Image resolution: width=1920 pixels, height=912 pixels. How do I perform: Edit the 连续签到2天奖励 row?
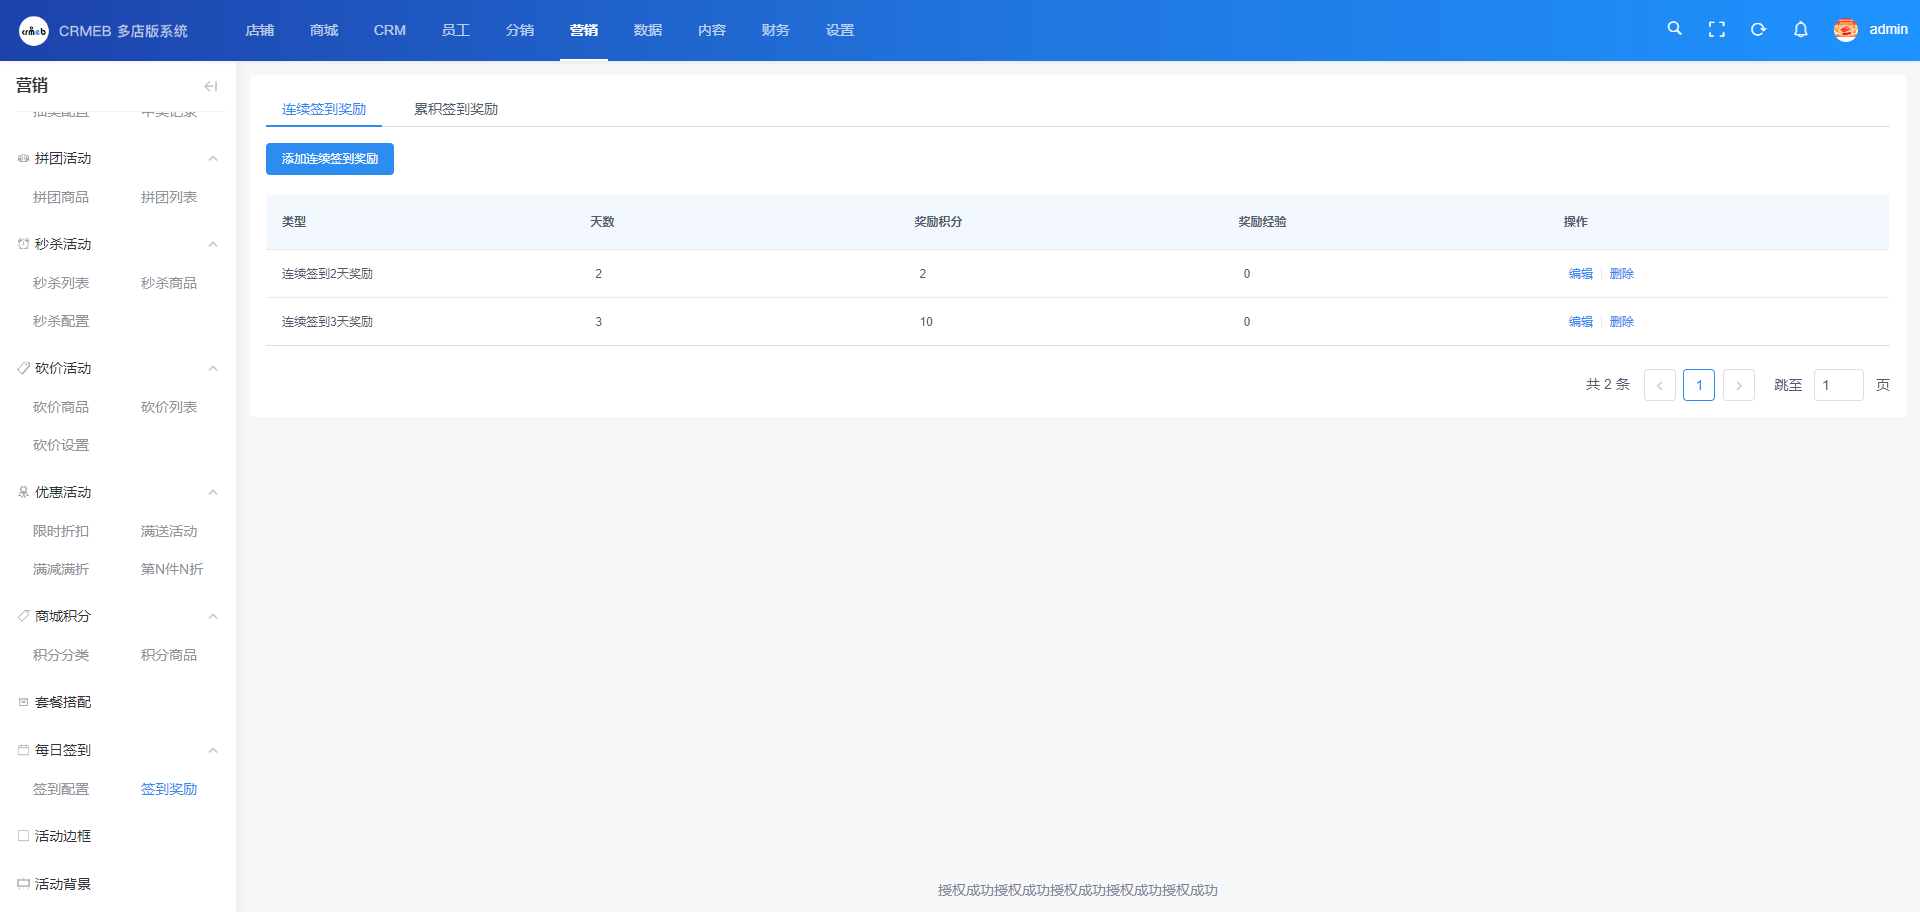click(1580, 274)
